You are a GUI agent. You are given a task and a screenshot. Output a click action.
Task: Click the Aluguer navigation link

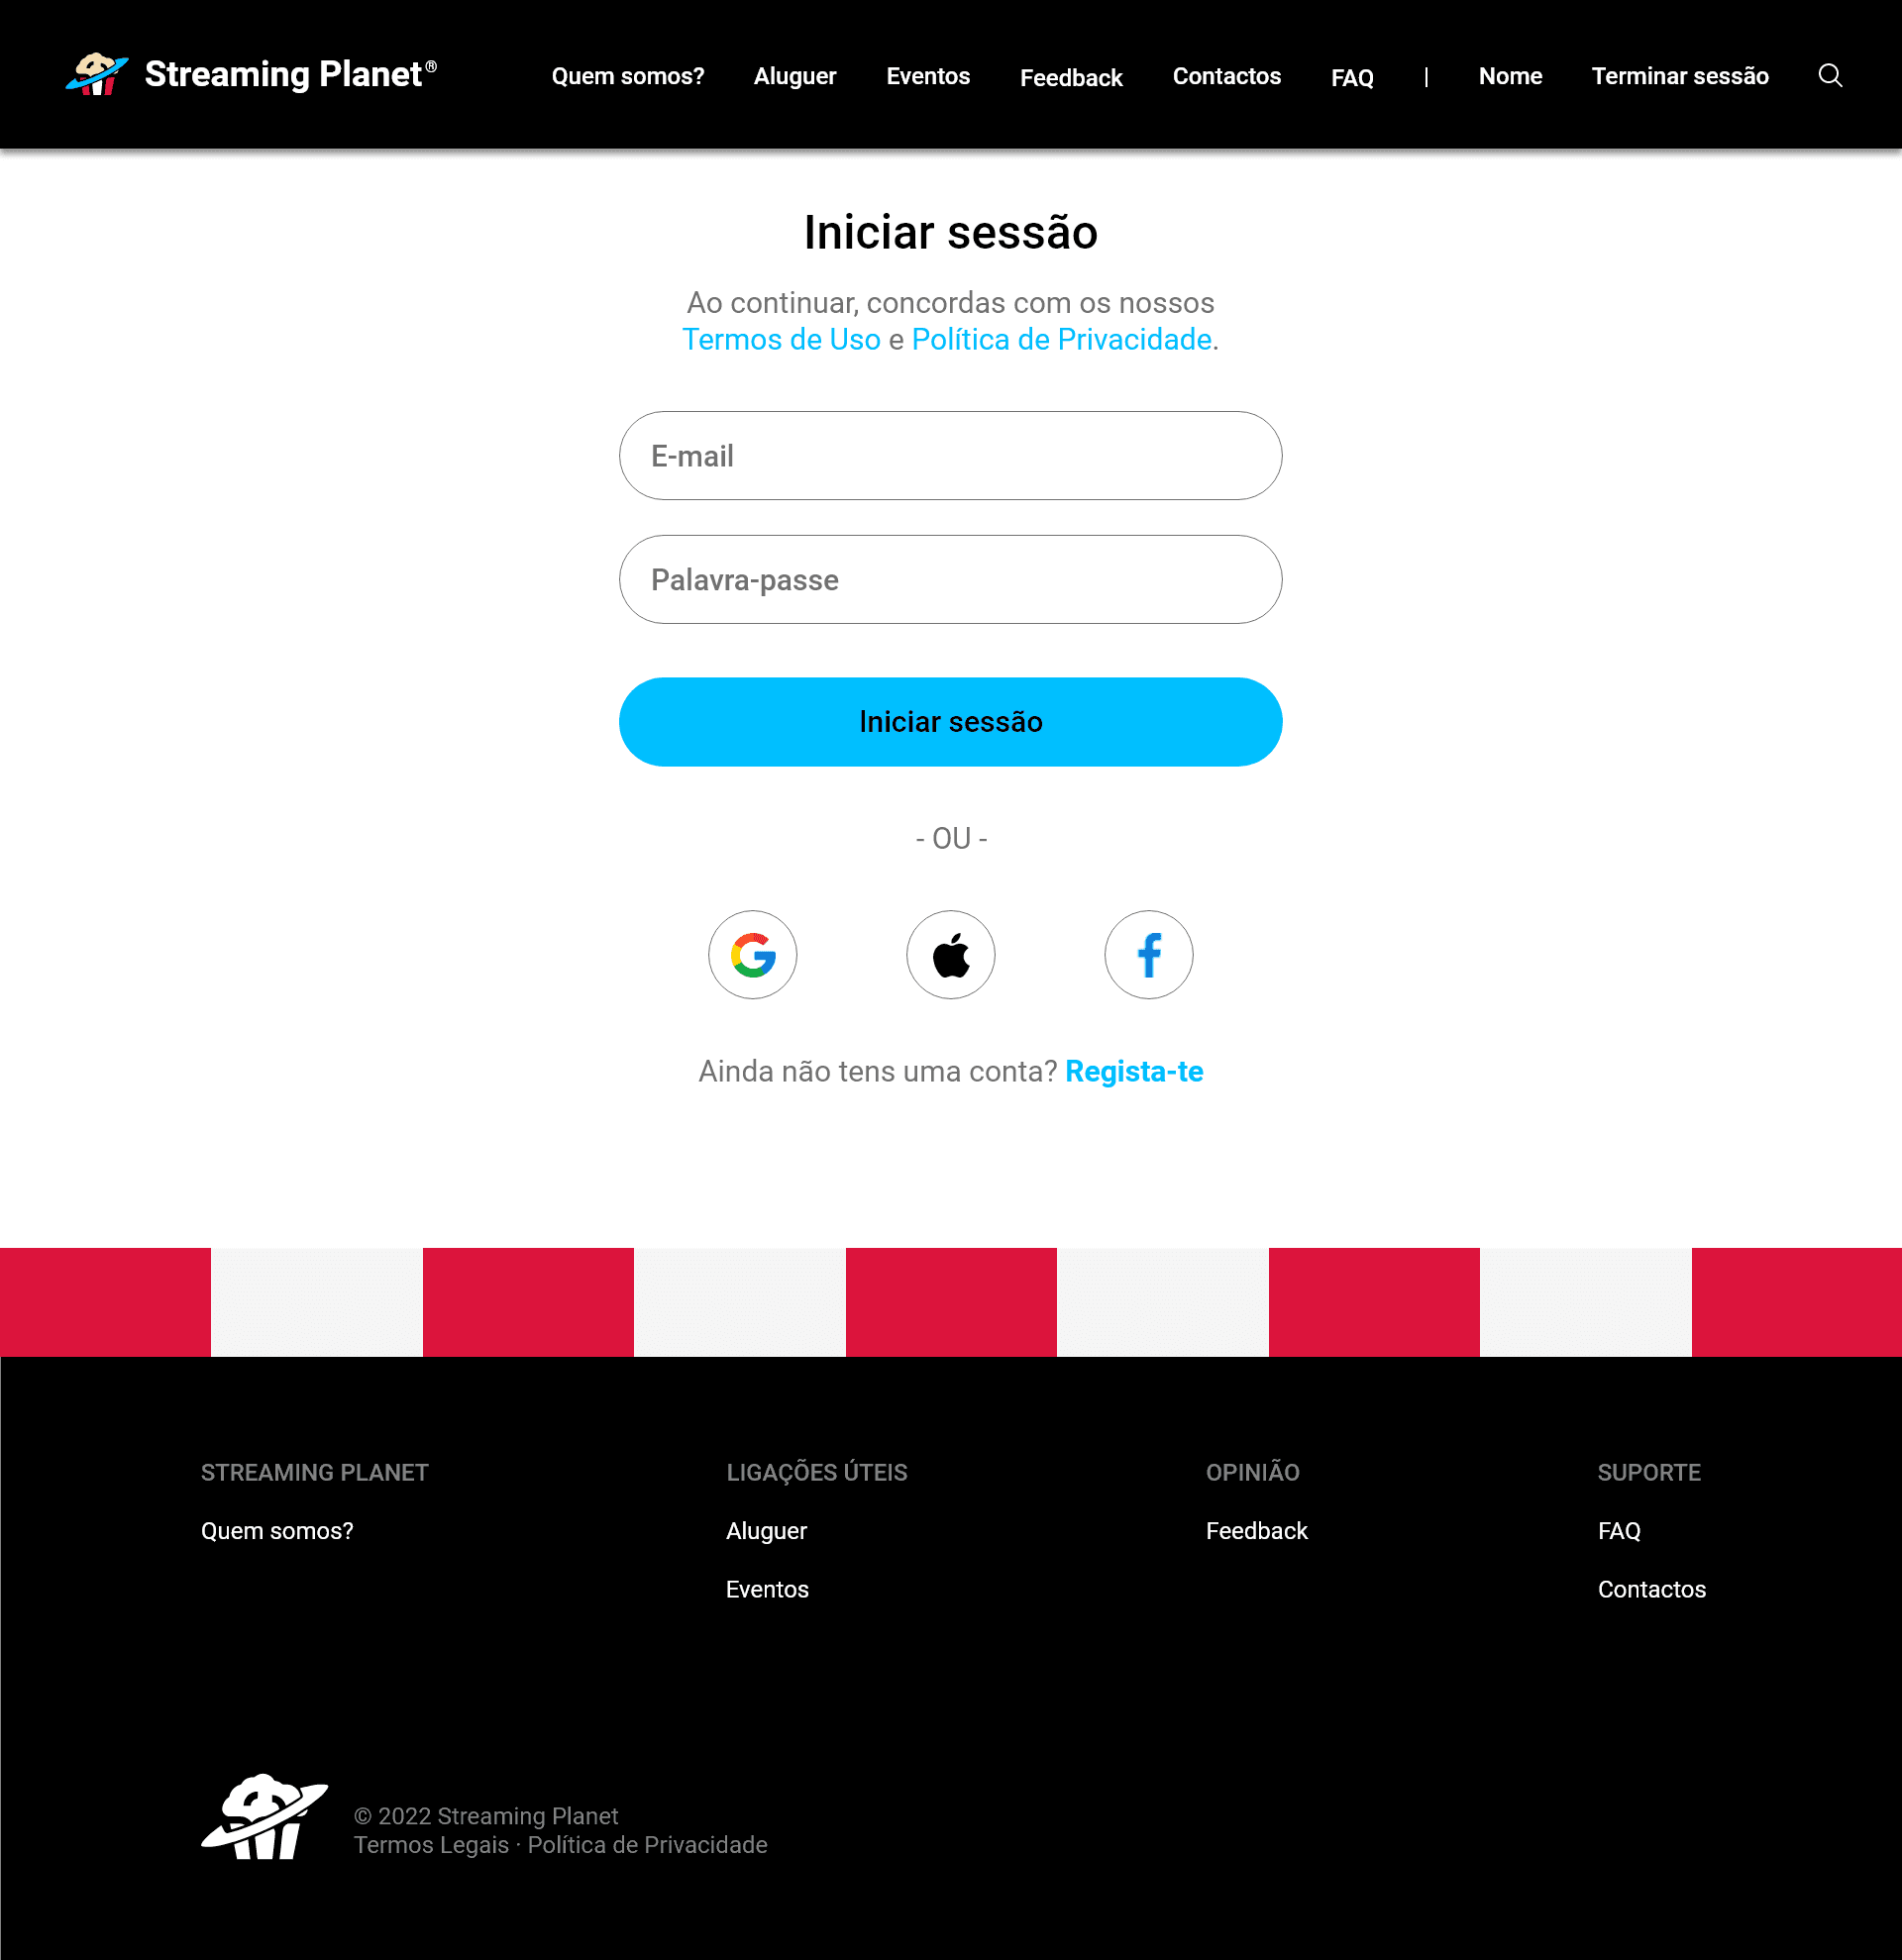[794, 75]
